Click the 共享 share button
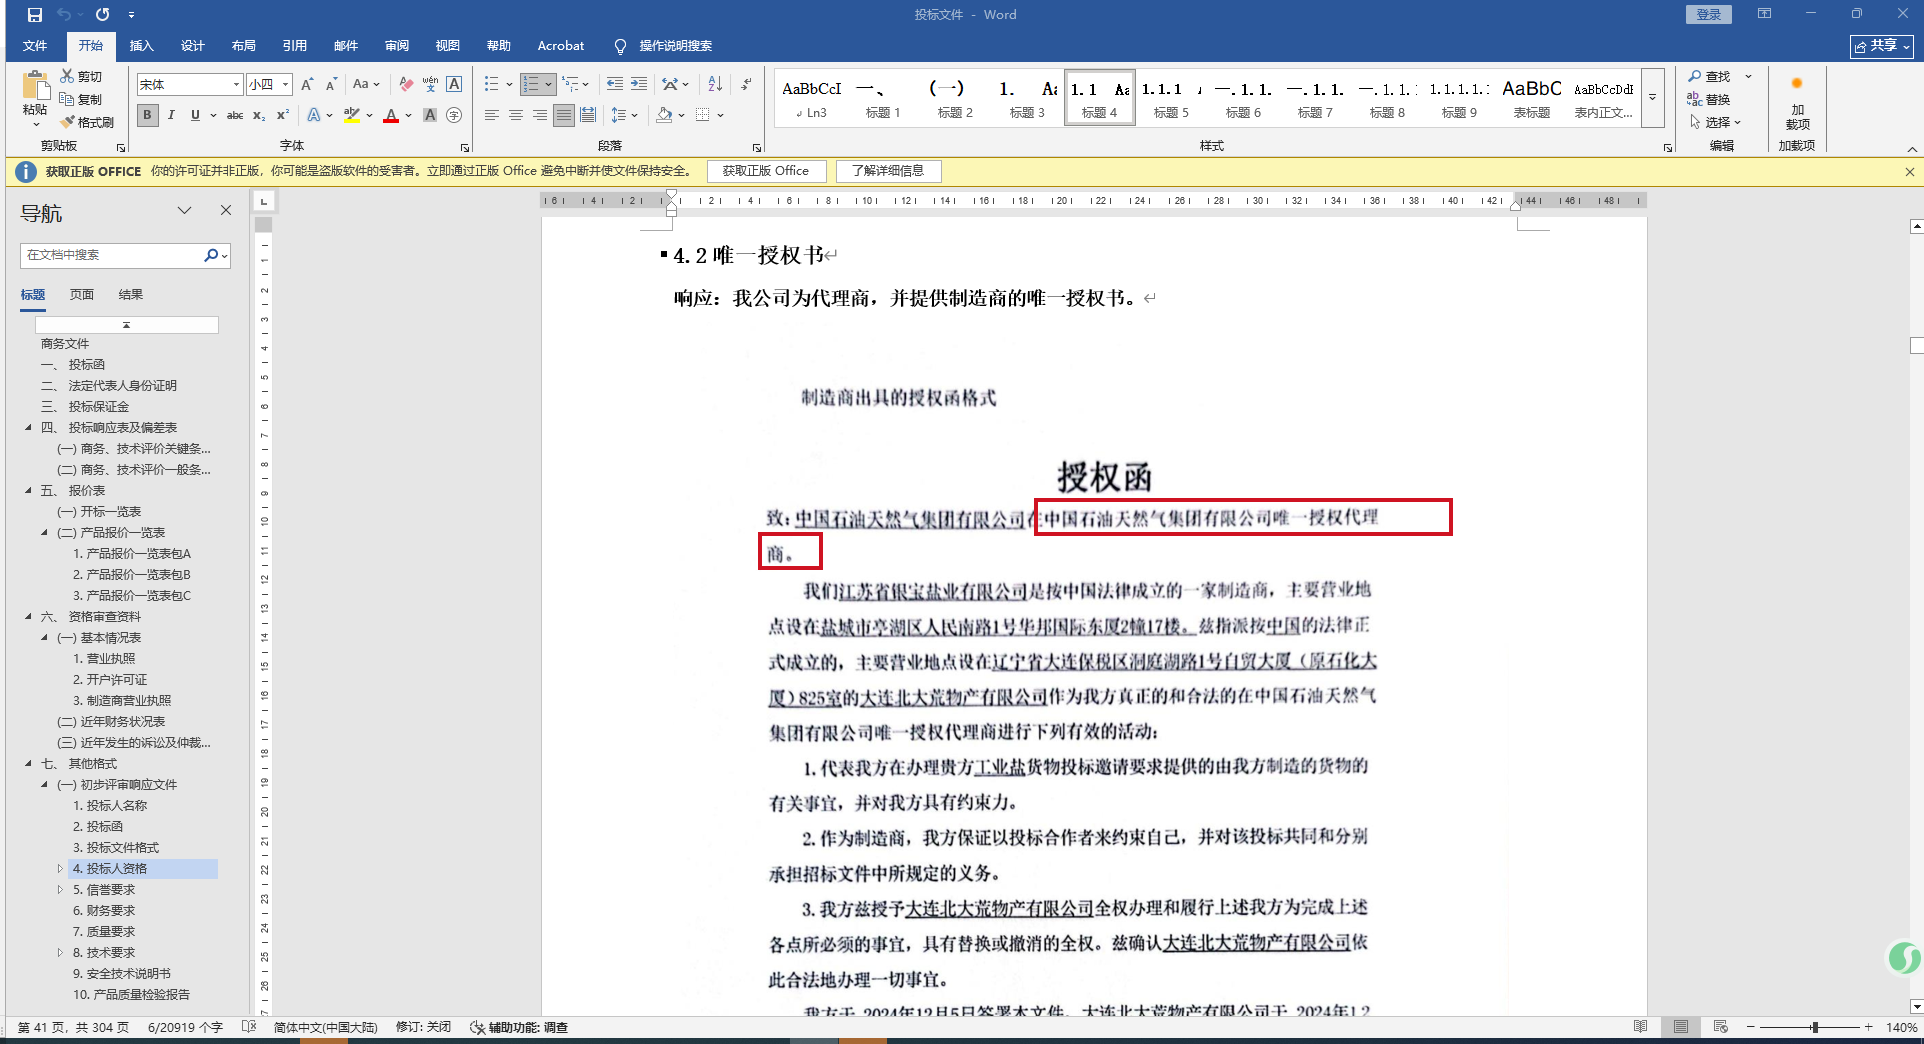Image resolution: width=1924 pixels, height=1044 pixels. 1881,46
